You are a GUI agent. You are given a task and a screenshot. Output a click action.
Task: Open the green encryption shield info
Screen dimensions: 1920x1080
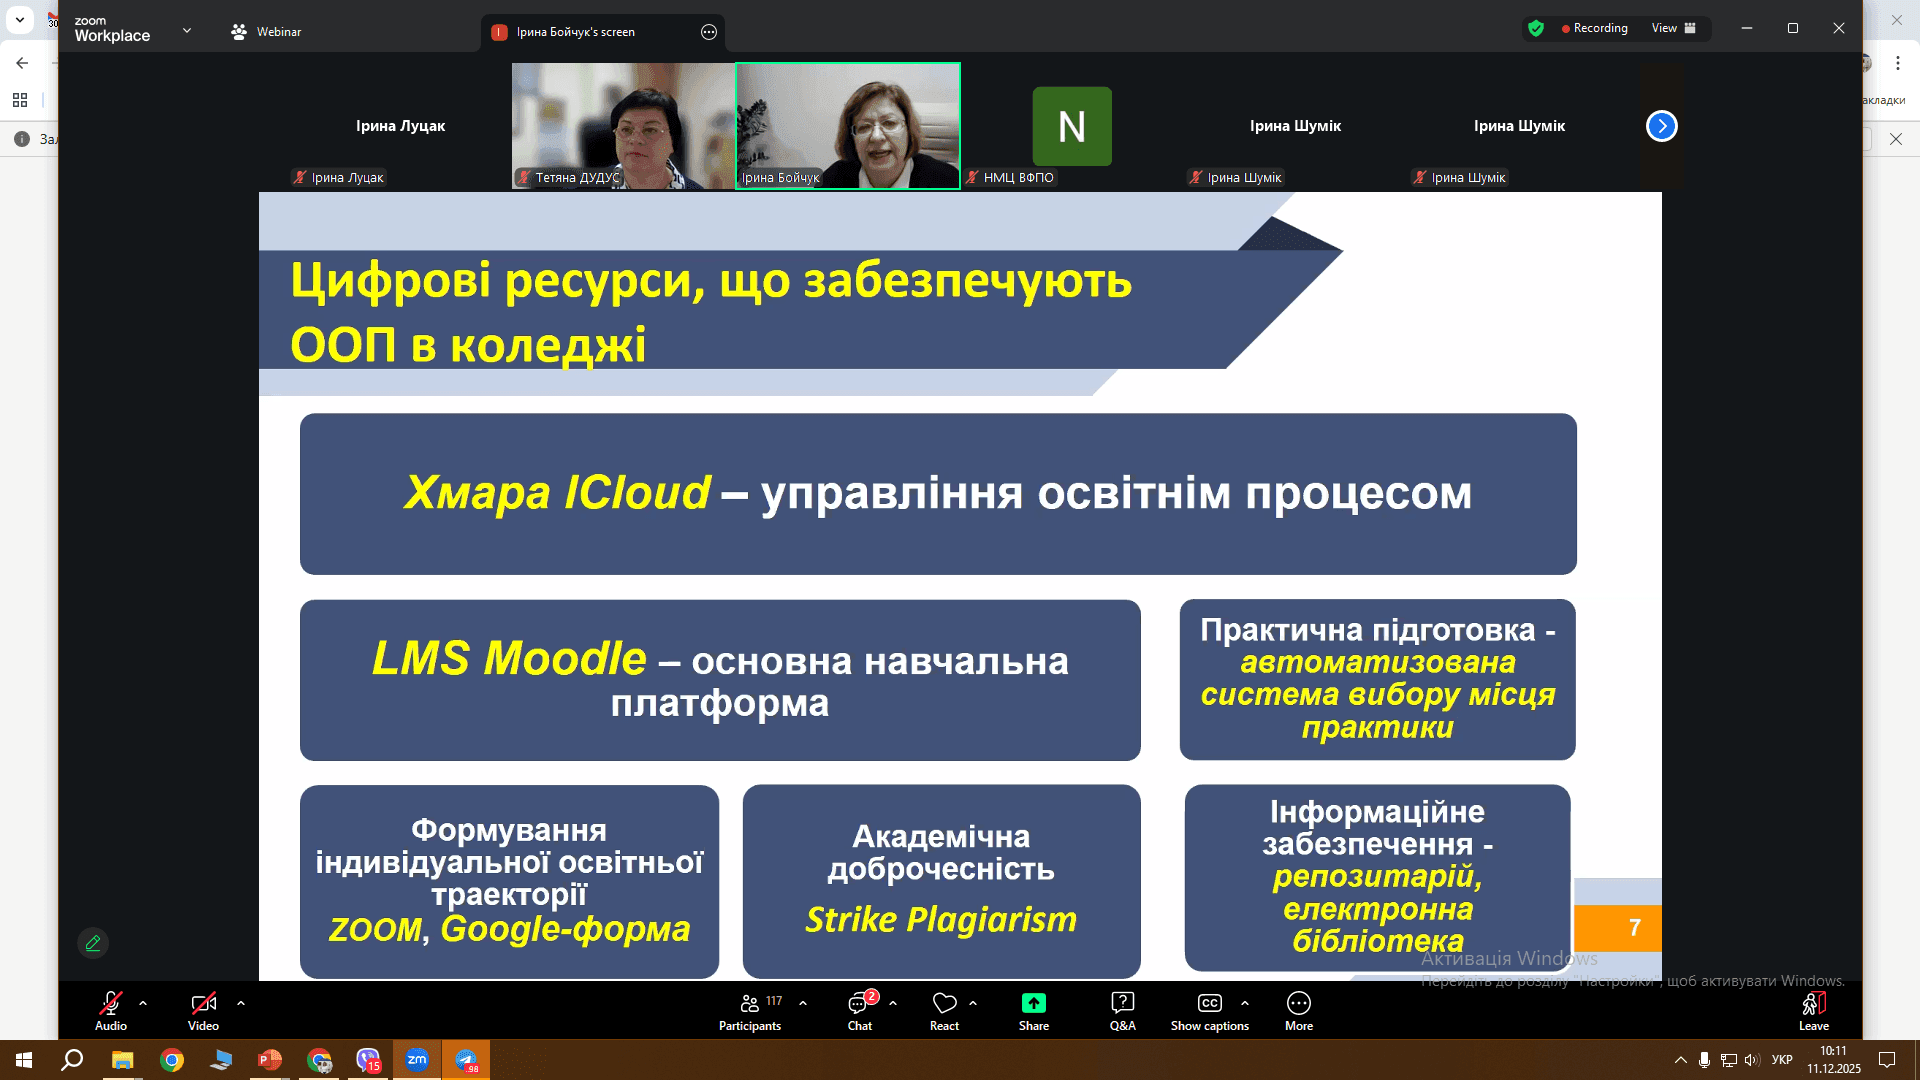[x=1536, y=28]
